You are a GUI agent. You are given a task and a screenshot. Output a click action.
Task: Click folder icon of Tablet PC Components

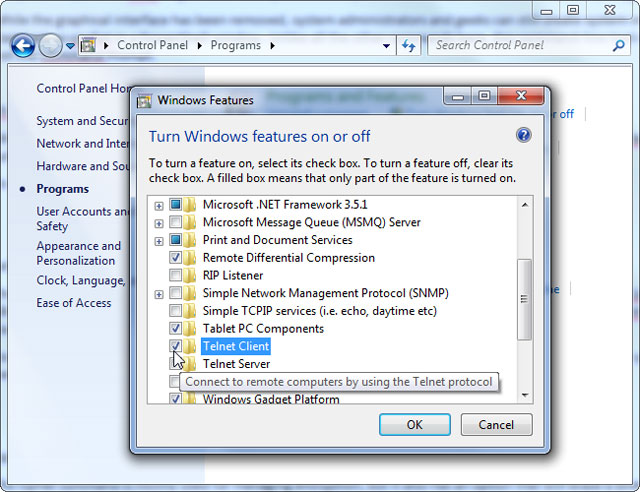click(189, 328)
